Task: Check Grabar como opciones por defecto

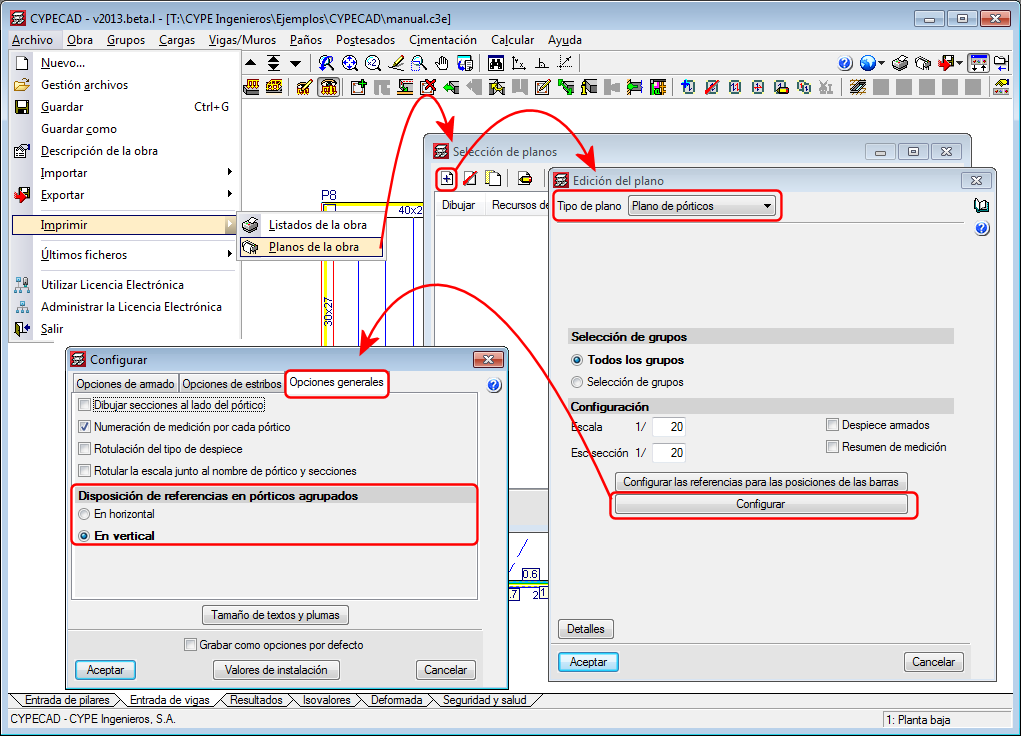Action: [x=190, y=645]
